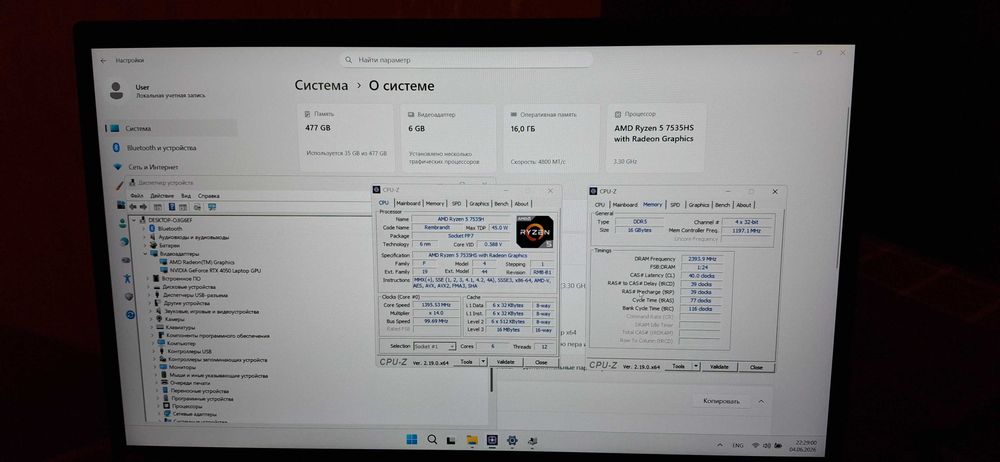
Task: Click the Settings back arrow icon
Action: point(103,61)
